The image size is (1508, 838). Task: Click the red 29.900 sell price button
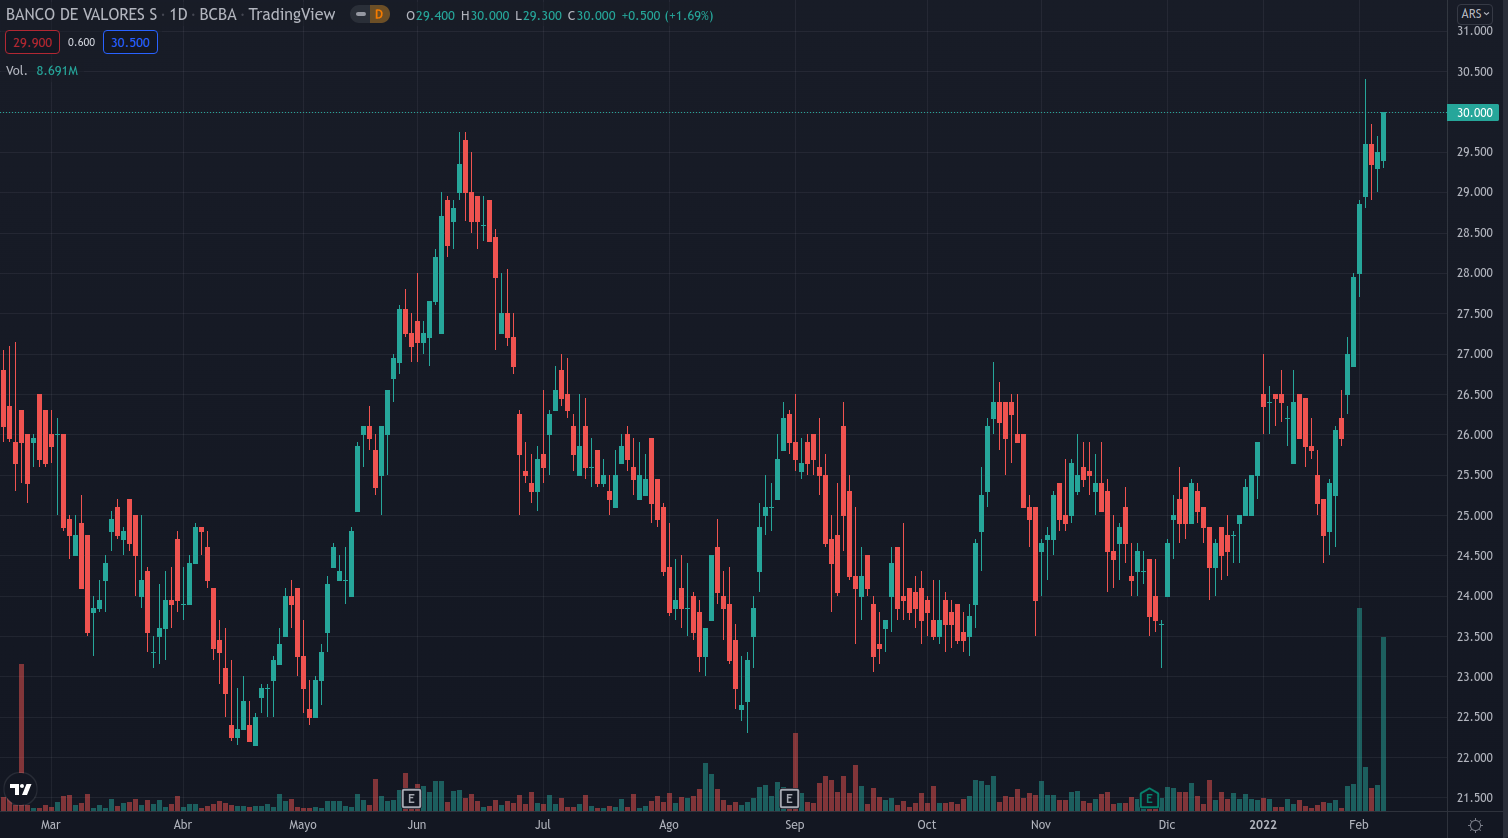click(x=30, y=42)
